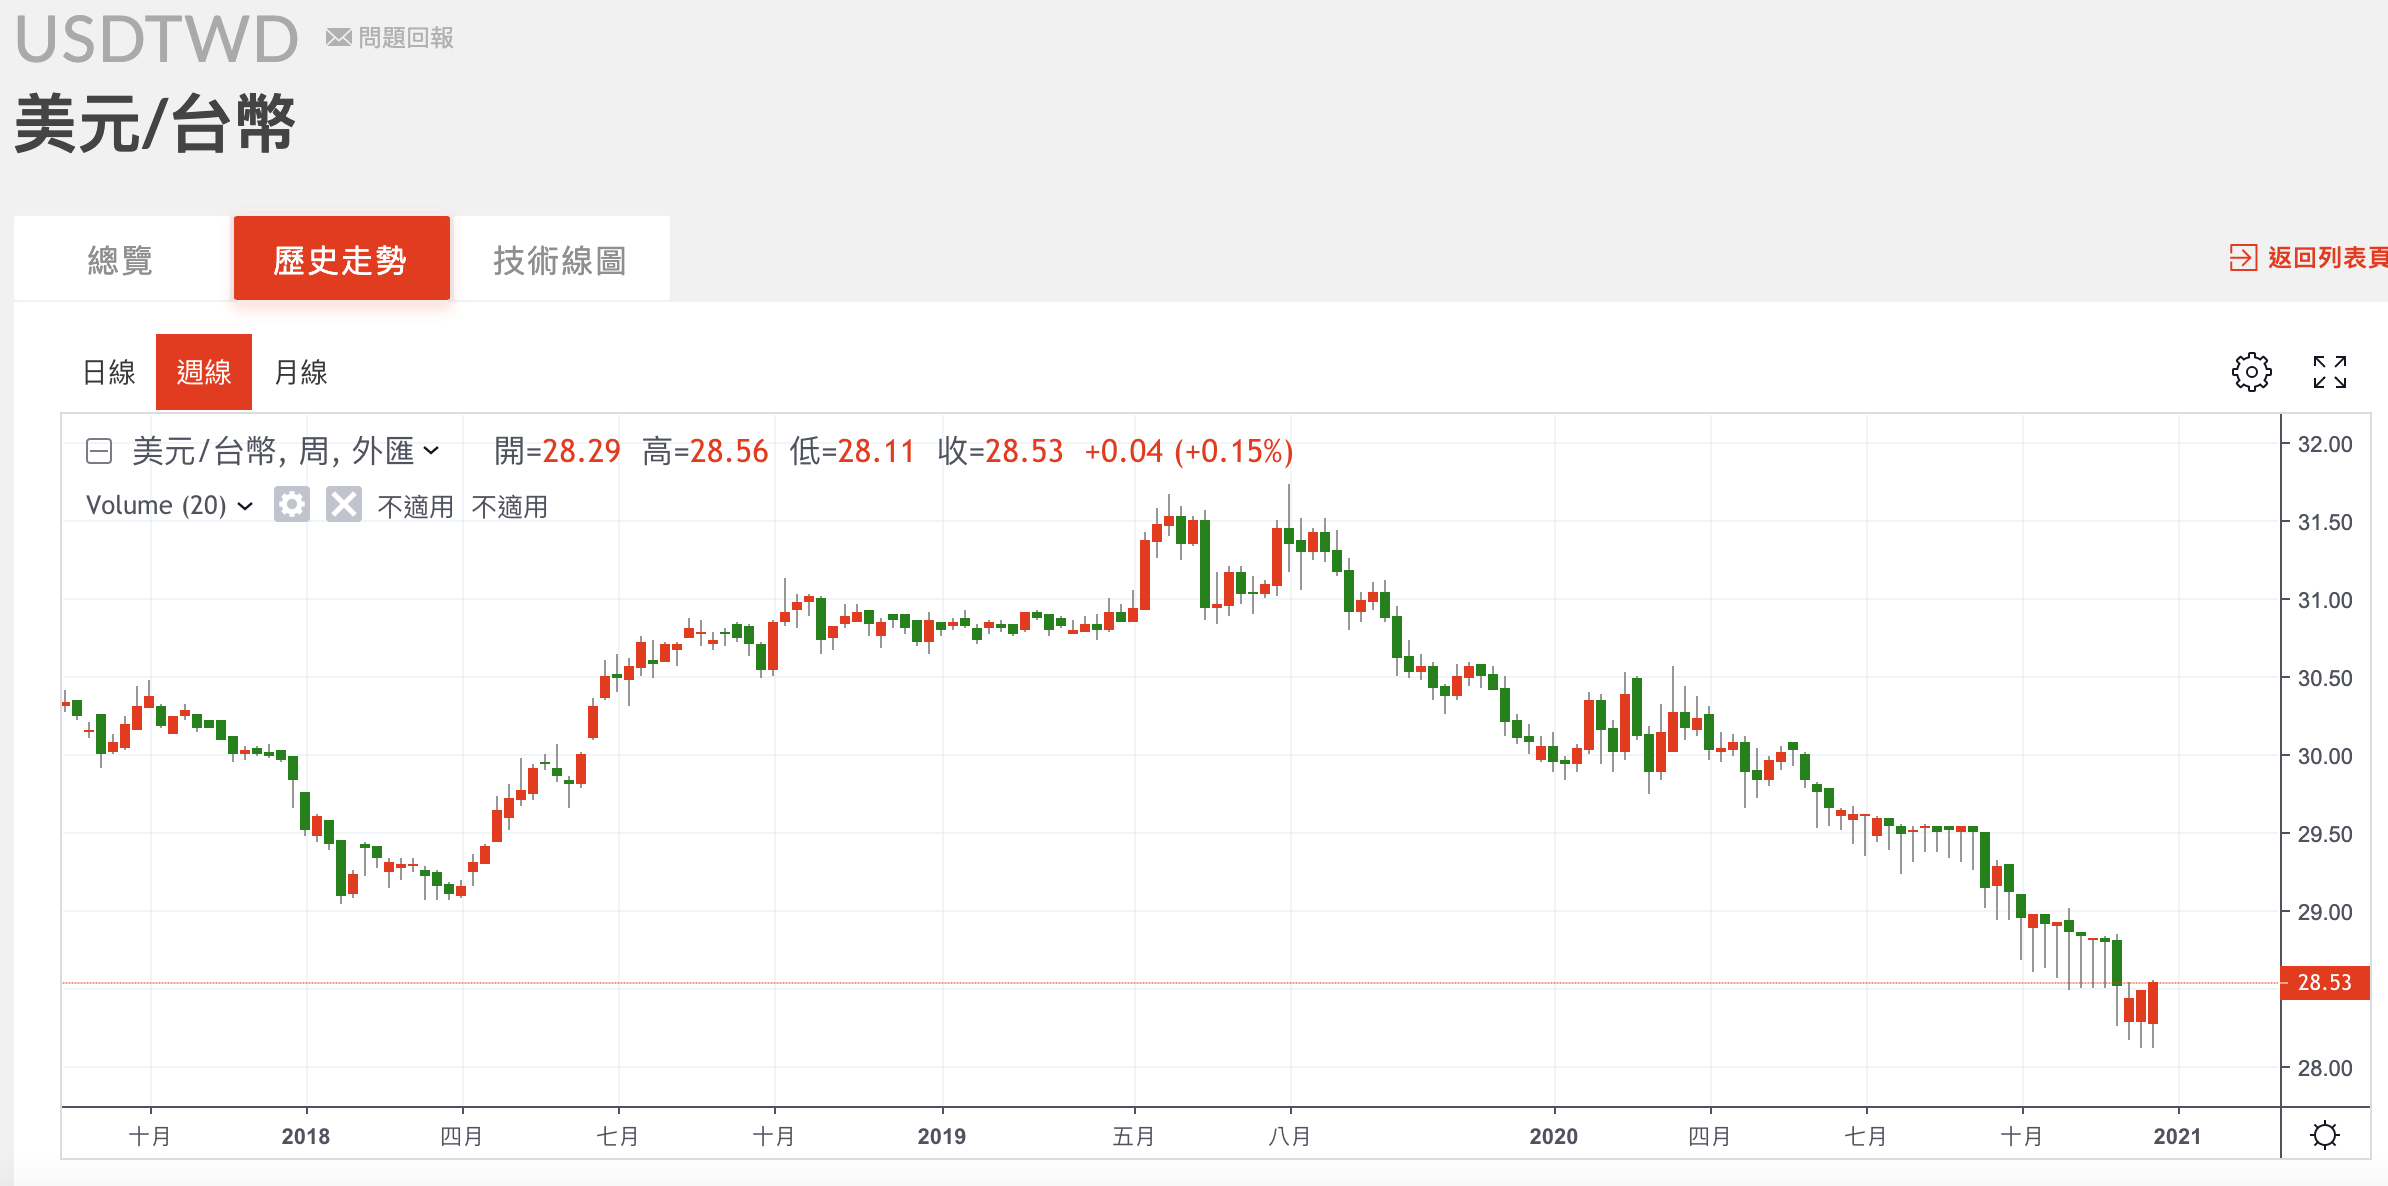Click the time-axis settings icon at bottom right
Viewport: 2388px width, 1186px height.
(x=2325, y=1135)
